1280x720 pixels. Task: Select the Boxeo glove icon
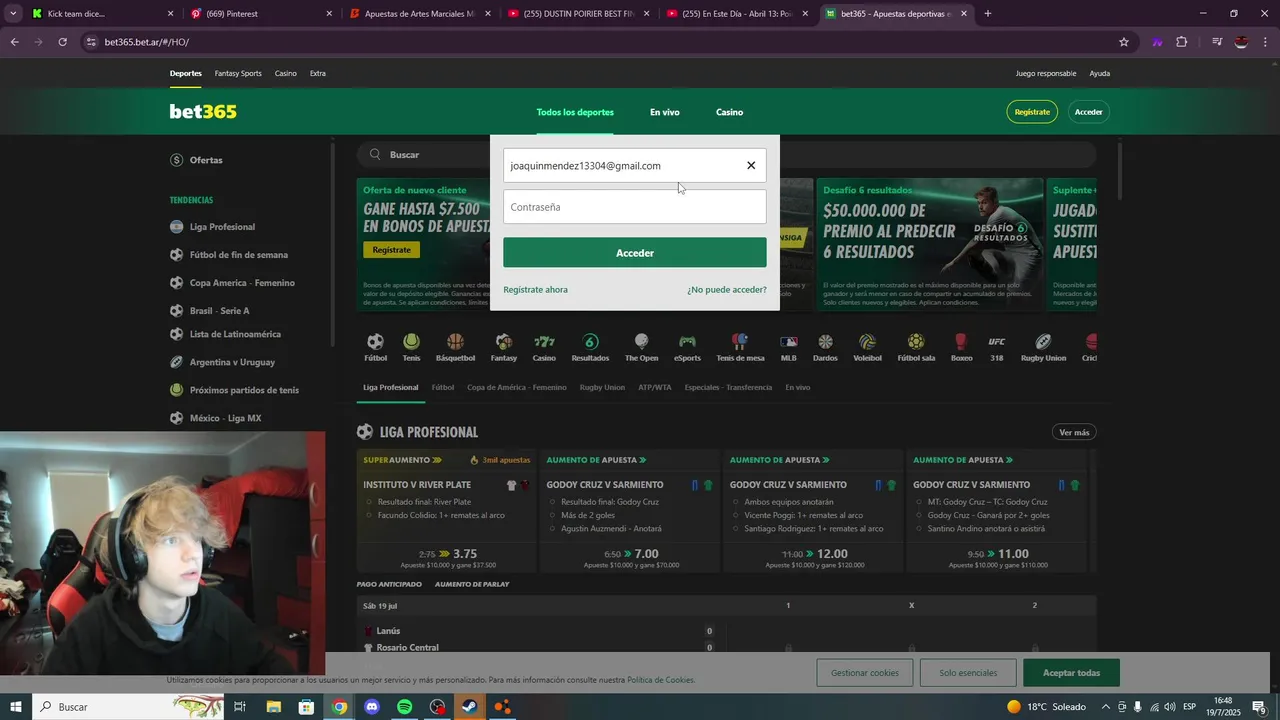(961, 347)
